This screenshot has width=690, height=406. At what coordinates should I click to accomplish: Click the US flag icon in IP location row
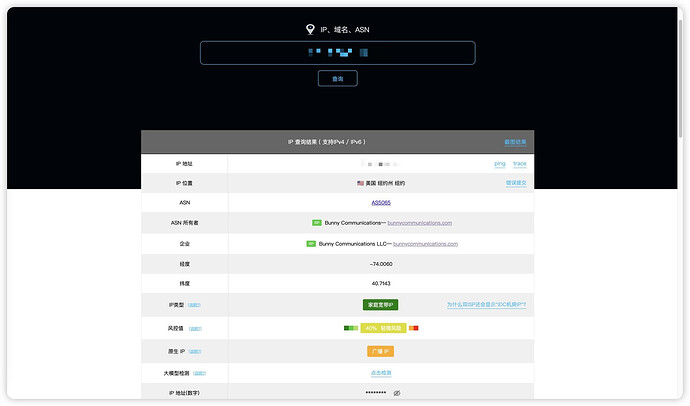[x=360, y=183]
